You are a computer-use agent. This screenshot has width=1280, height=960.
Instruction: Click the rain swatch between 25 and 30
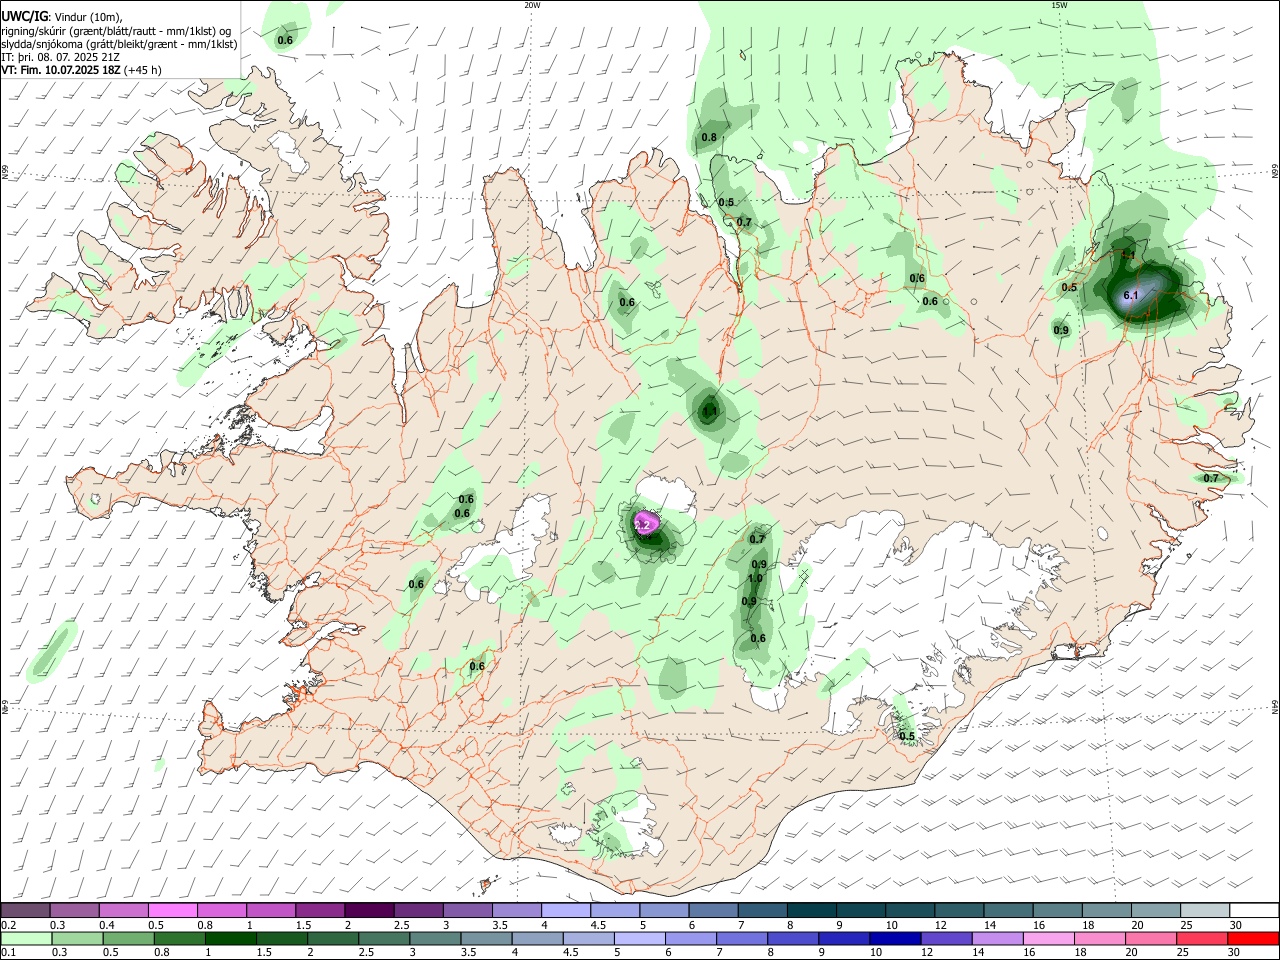(1201, 939)
